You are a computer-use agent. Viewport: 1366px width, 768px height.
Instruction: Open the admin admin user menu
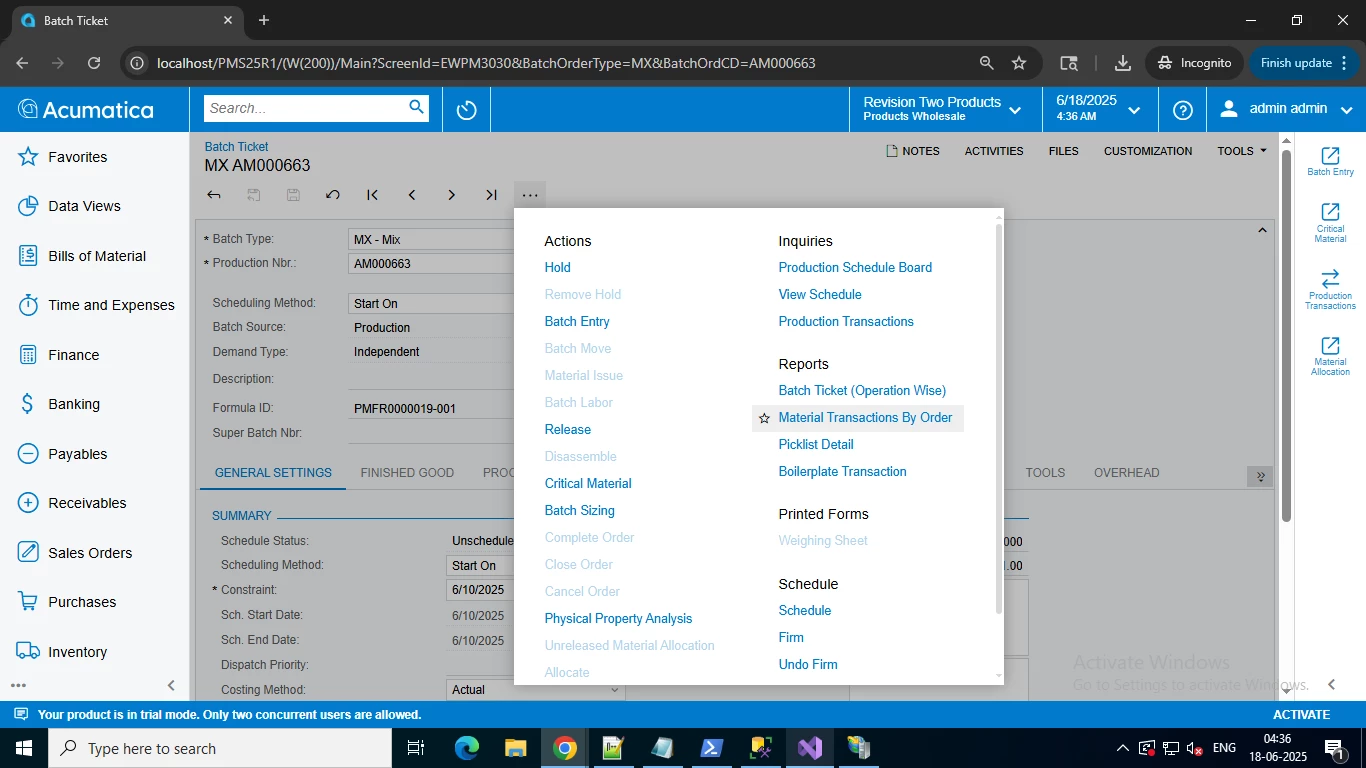point(1287,109)
